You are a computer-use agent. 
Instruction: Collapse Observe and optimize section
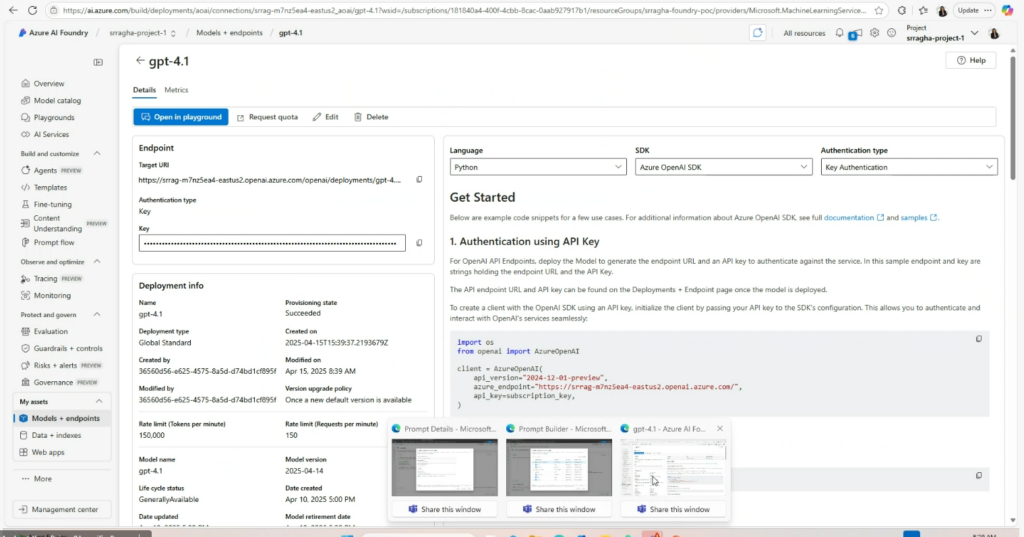point(97,261)
